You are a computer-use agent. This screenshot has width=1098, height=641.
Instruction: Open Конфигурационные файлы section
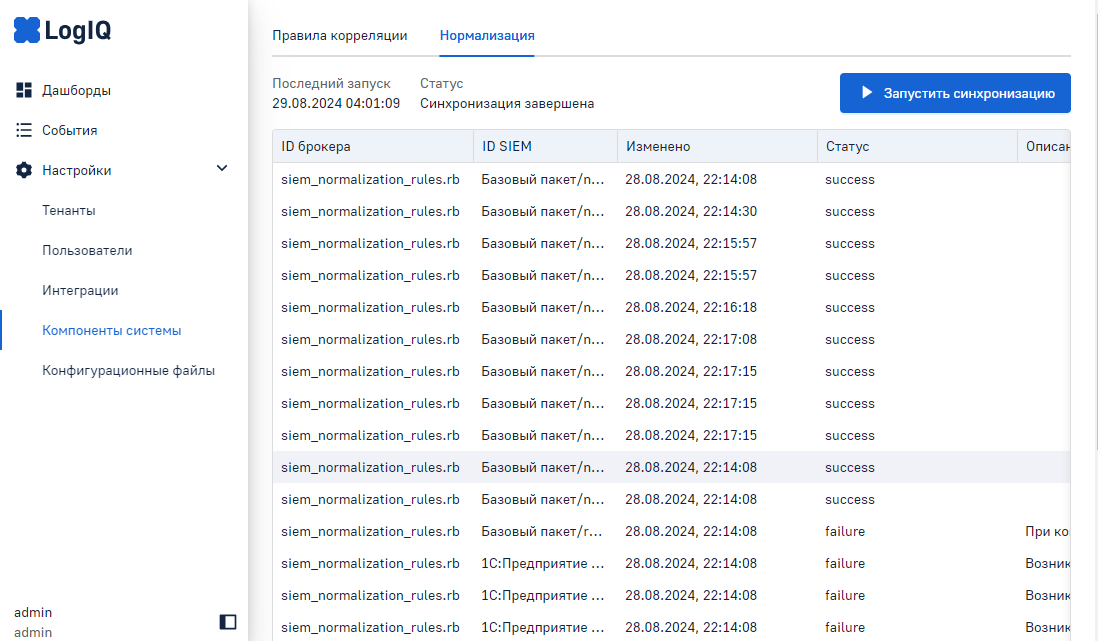tap(128, 370)
